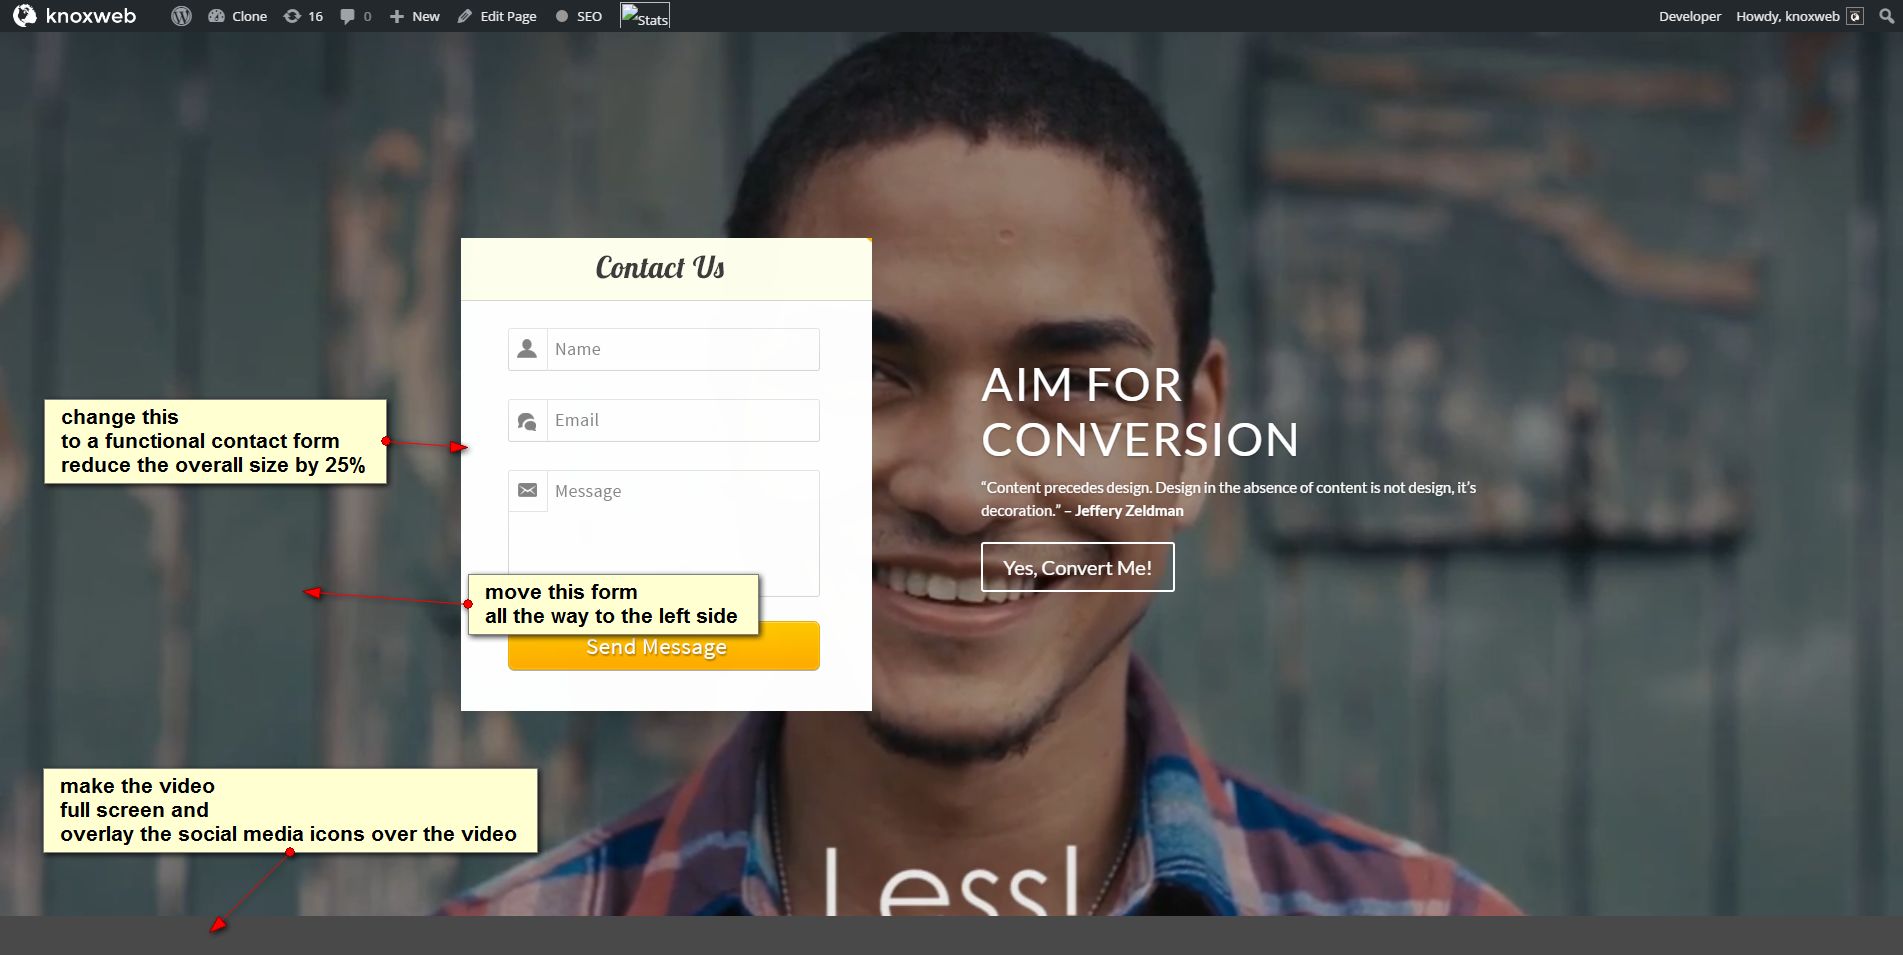Open the WordPress logo menu

pyautogui.click(x=181, y=16)
